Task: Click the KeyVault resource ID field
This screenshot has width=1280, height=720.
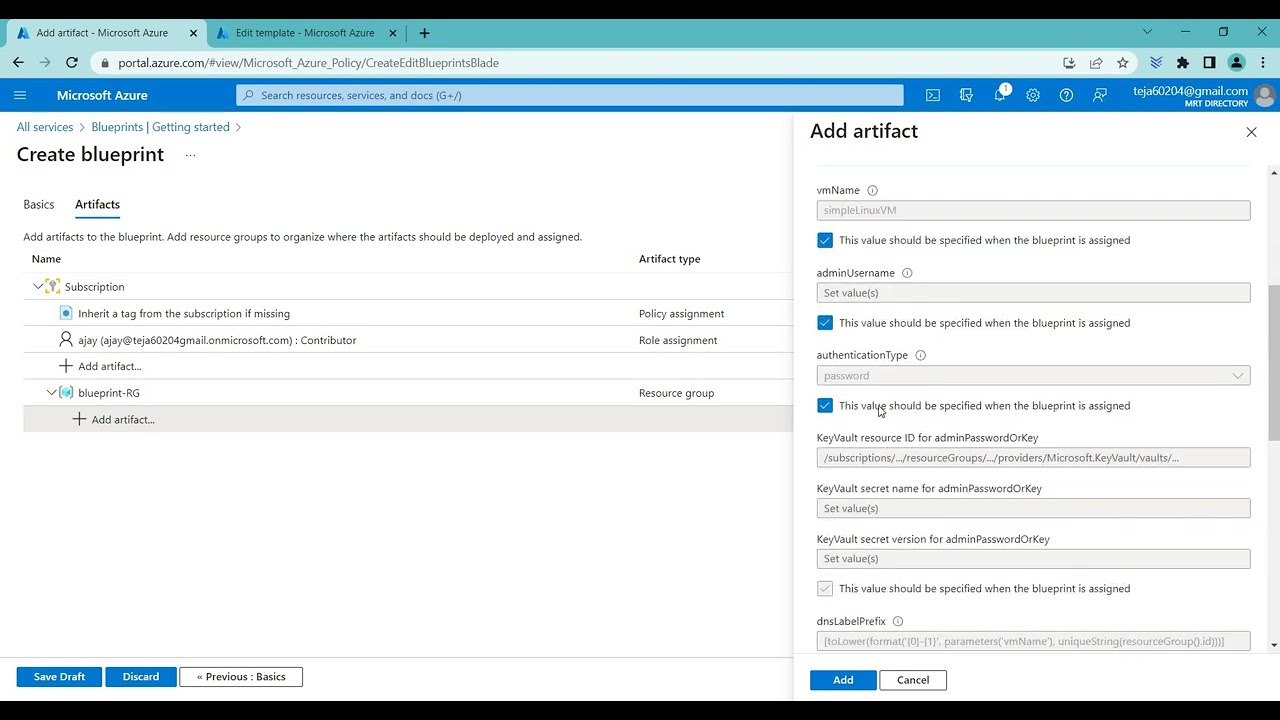Action: pos(1033,458)
